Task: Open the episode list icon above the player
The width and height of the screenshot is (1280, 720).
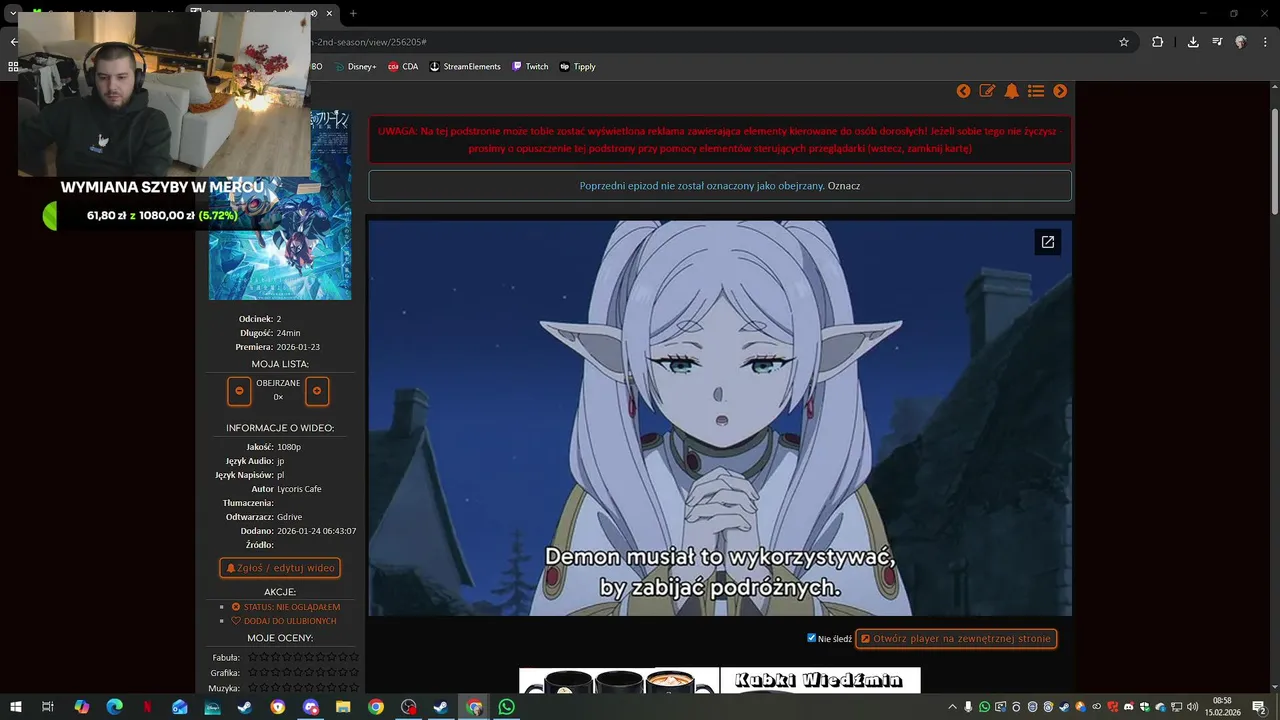Action: coord(1036,91)
